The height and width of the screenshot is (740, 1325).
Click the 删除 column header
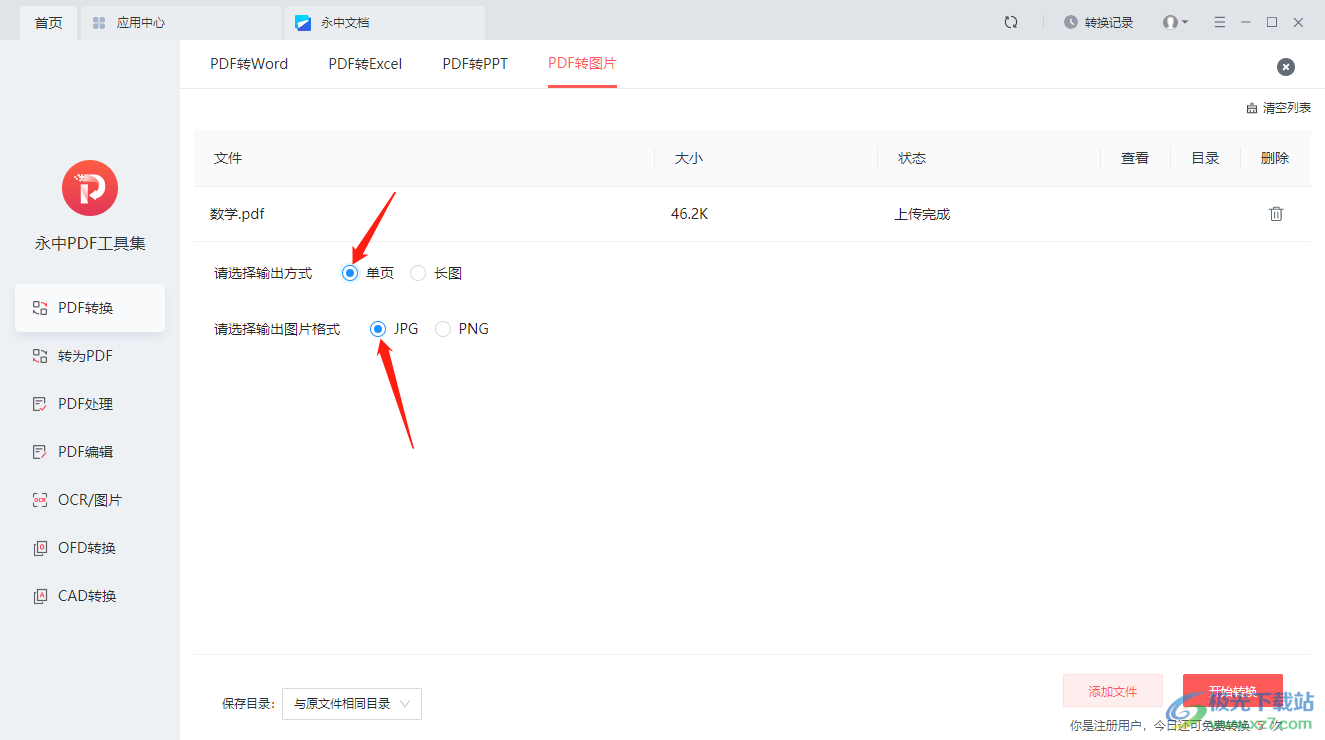1275,158
